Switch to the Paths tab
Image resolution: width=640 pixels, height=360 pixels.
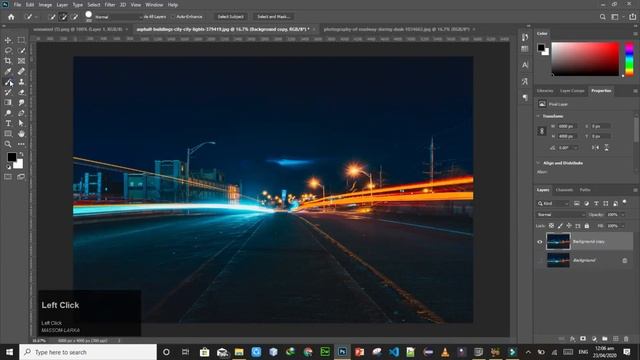[x=585, y=190]
